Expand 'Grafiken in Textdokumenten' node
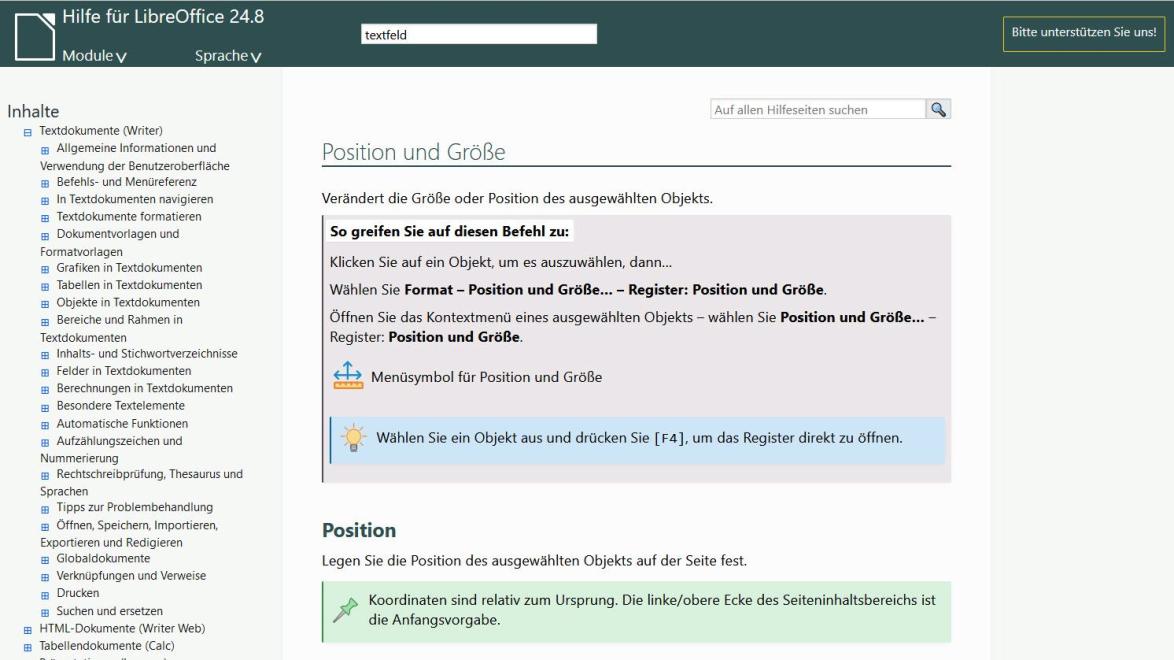Viewport: 1174px width, 660px height. point(45,270)
